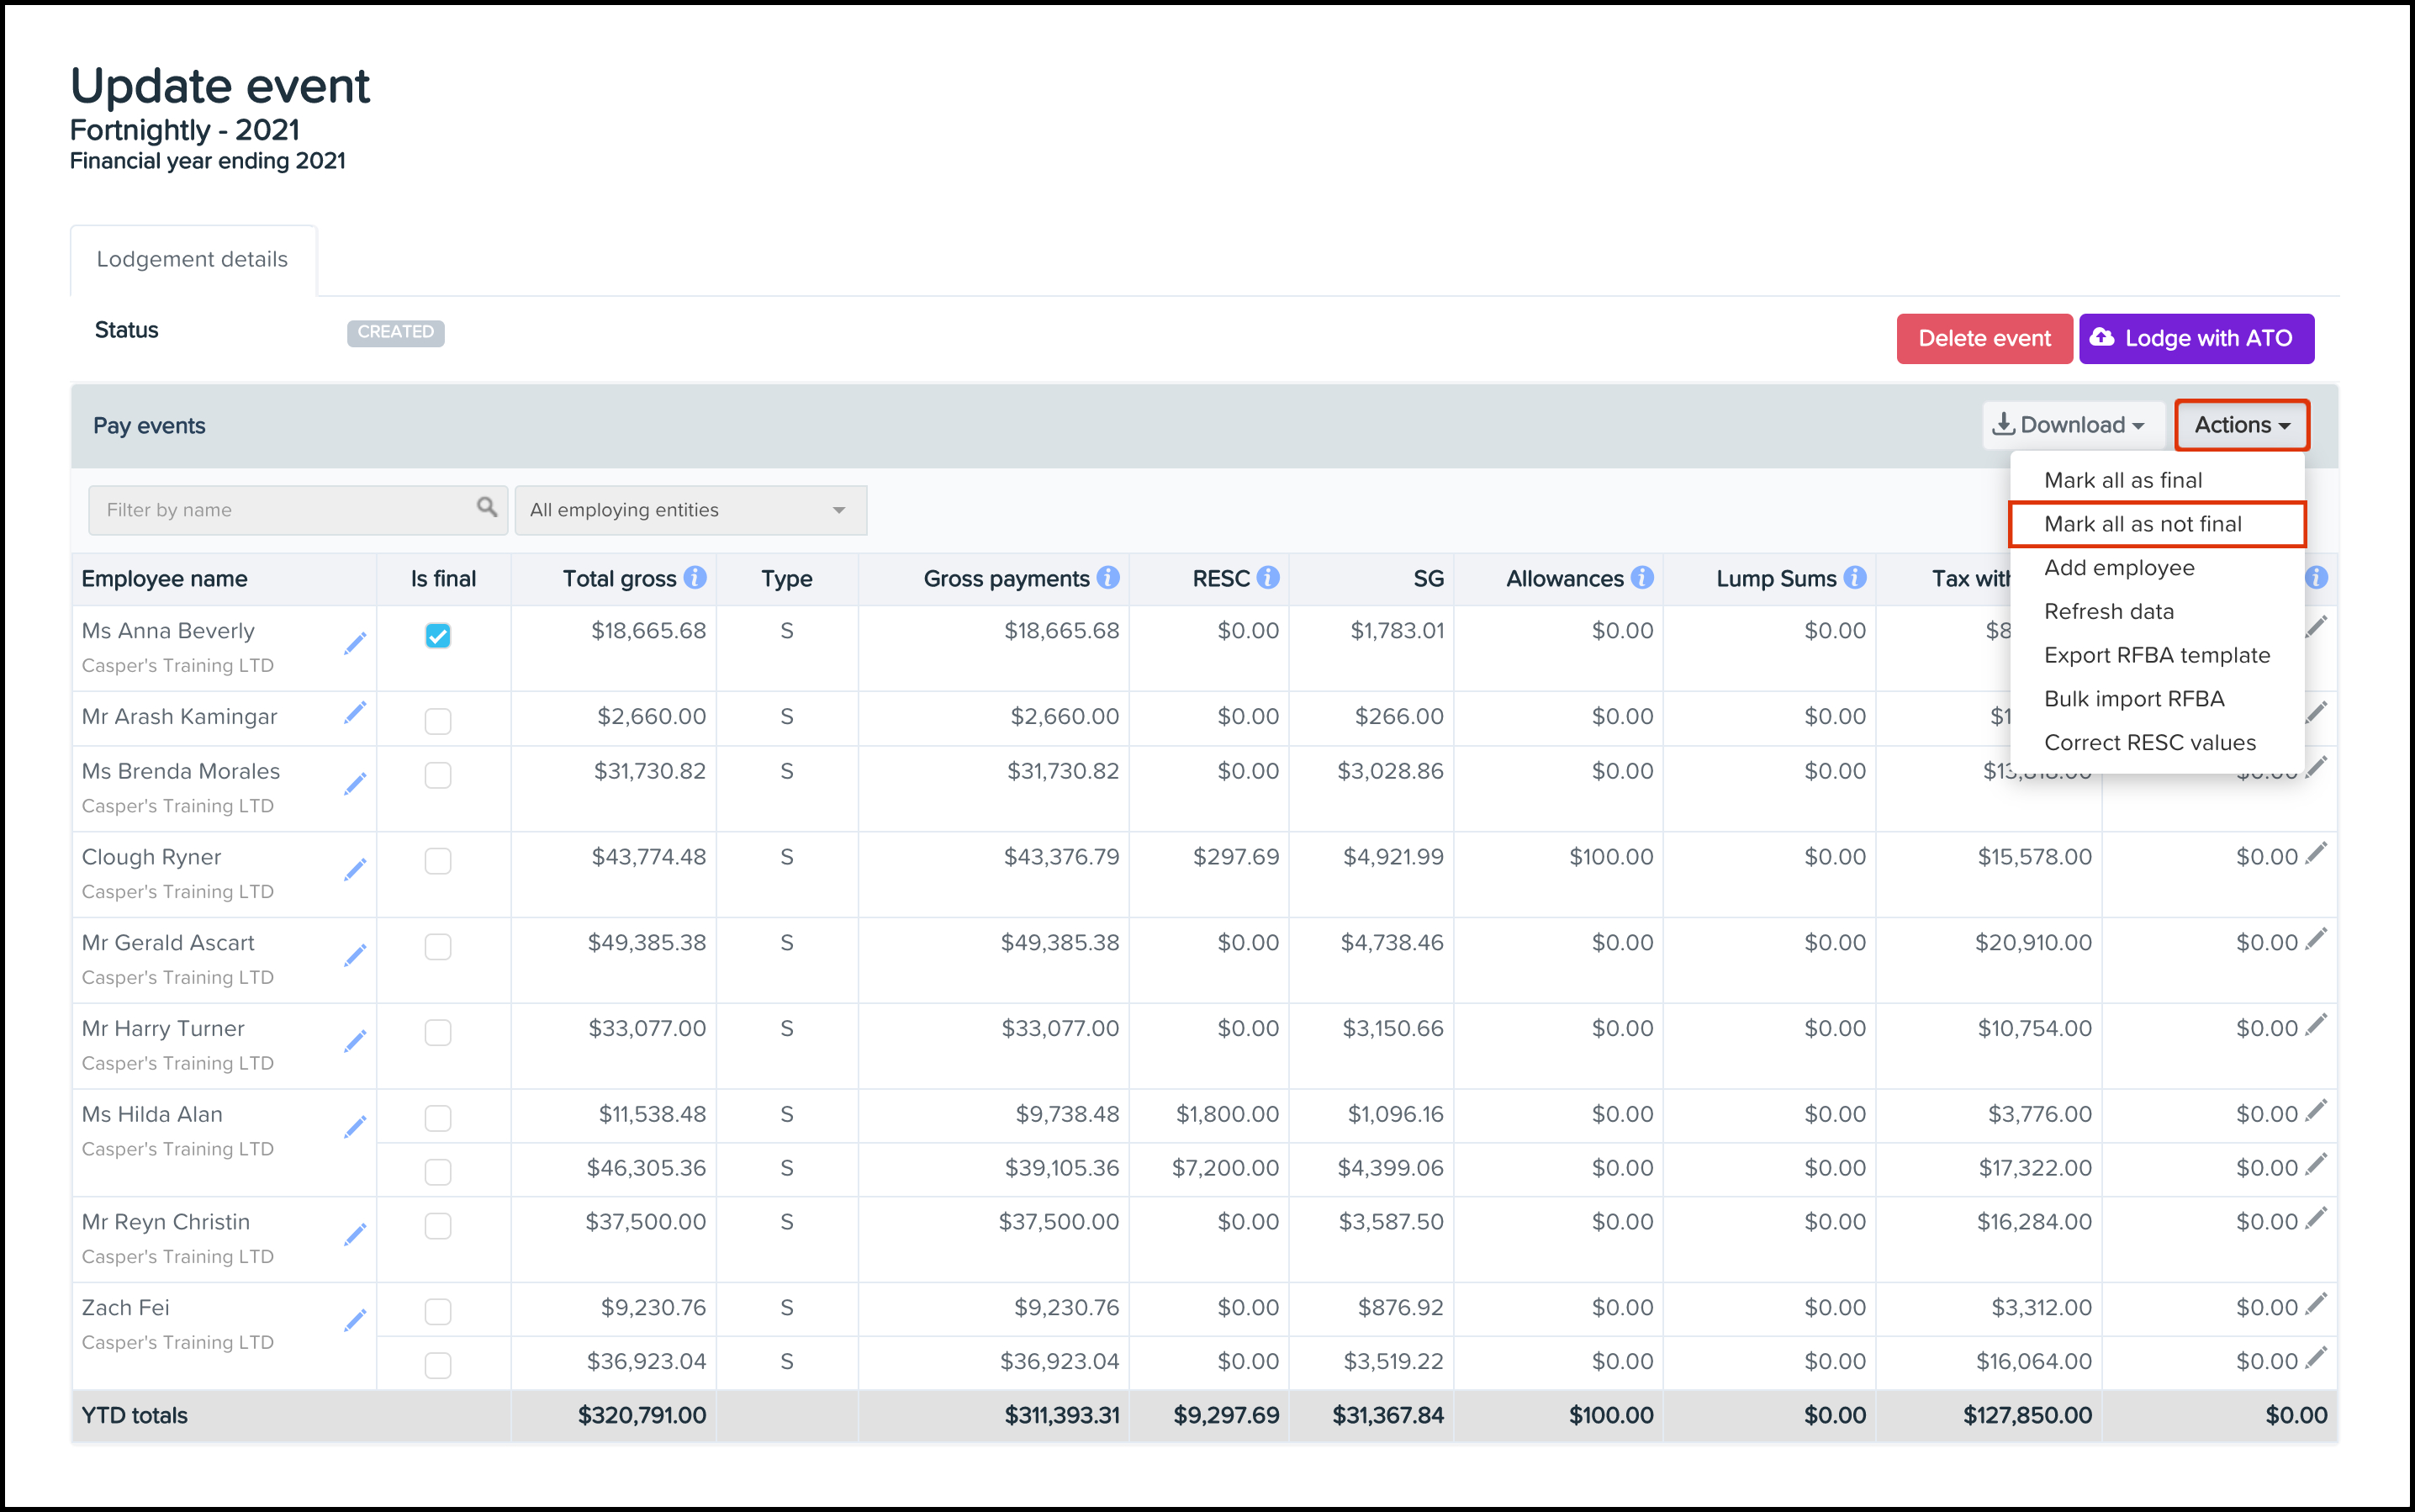Click edit pencil beside Mr Arash Kamingar
This screenshot has height=1512, width=2415.
tap(355, 712)
